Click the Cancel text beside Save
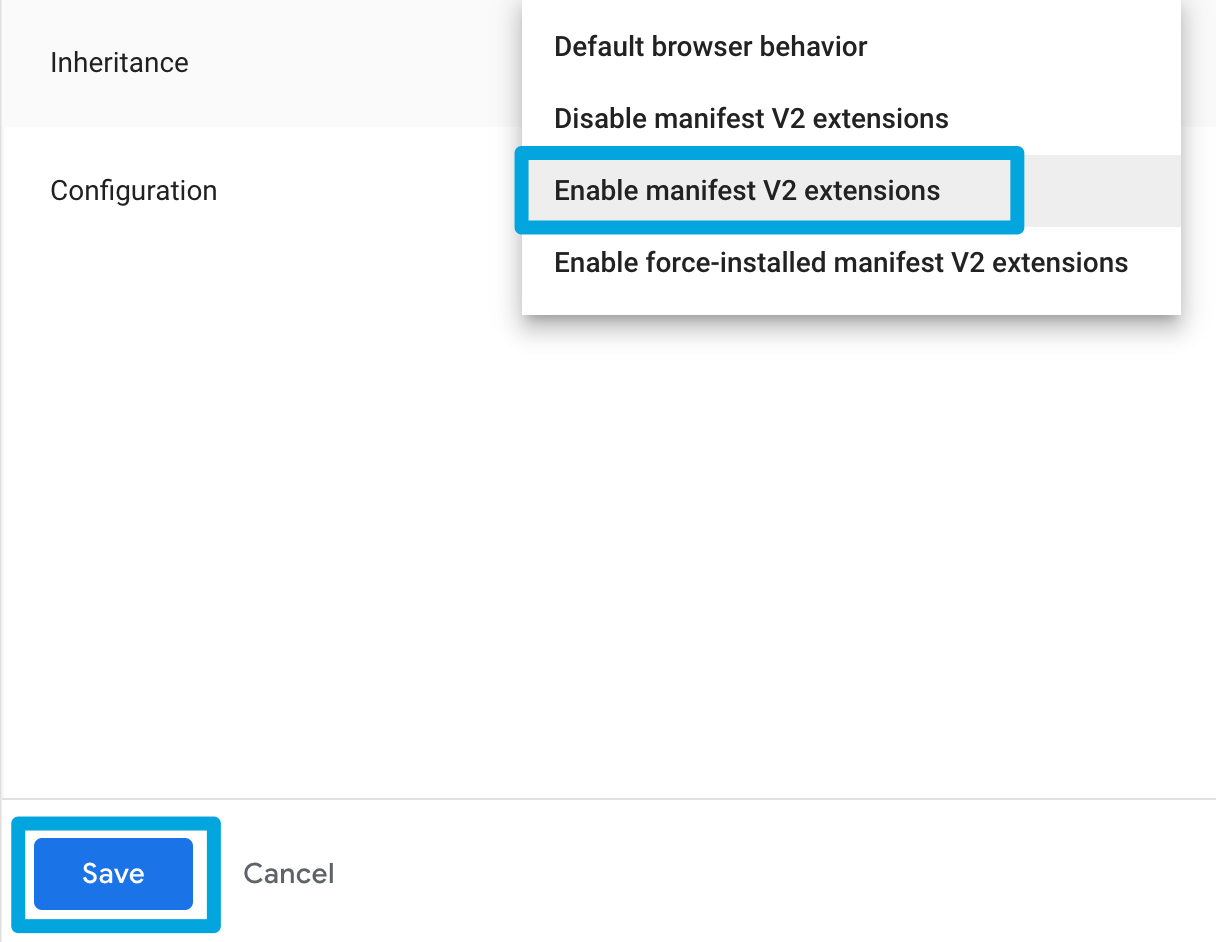Viewport: 1216px width, 942px height. (288, 874)
